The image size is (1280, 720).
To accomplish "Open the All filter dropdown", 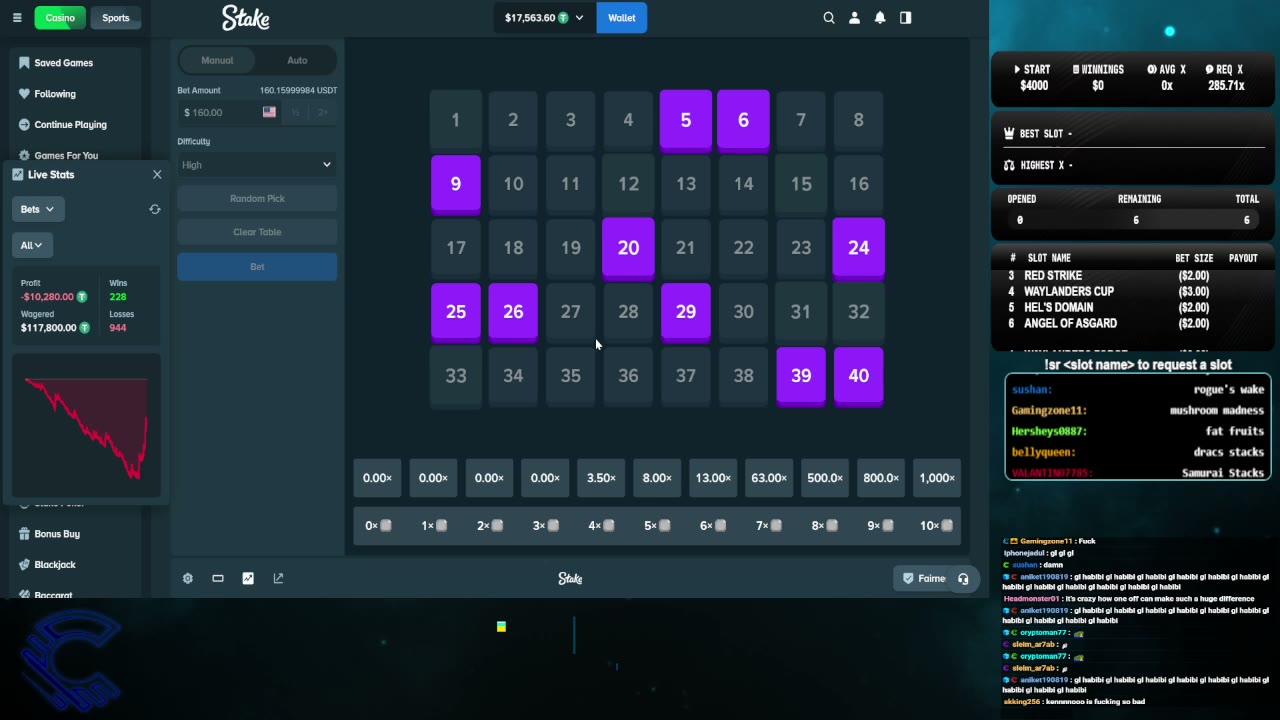I will click(x=32, y=245).
